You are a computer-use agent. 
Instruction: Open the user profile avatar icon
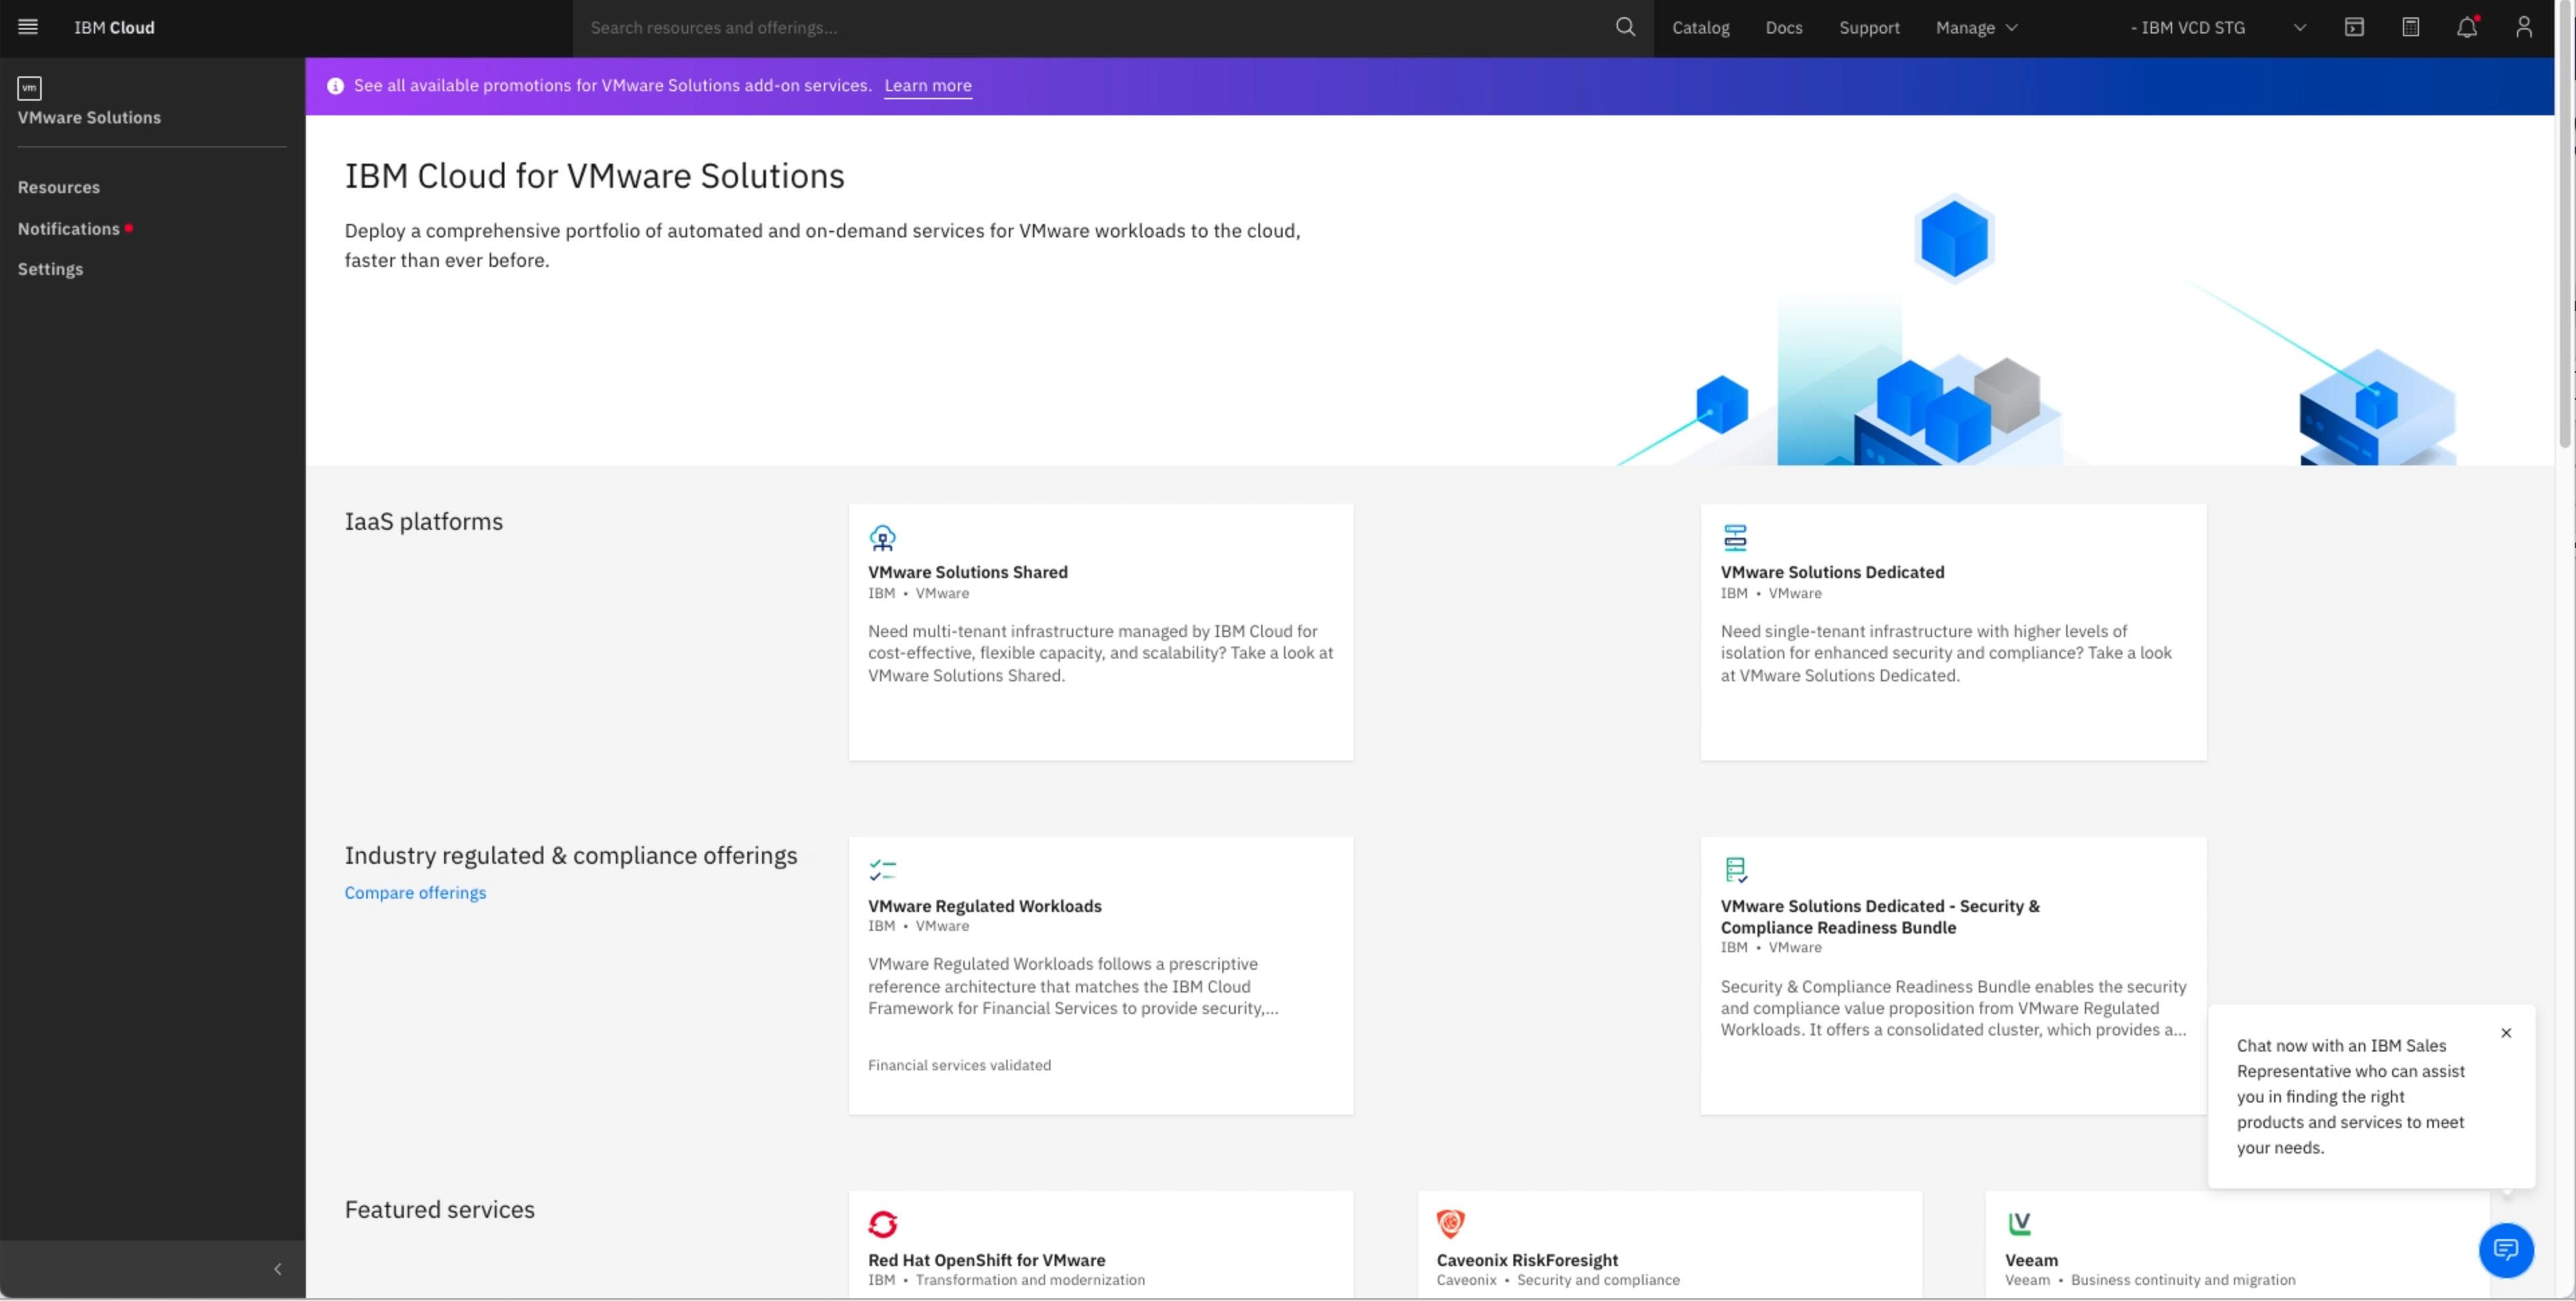tap(2523, 27)
